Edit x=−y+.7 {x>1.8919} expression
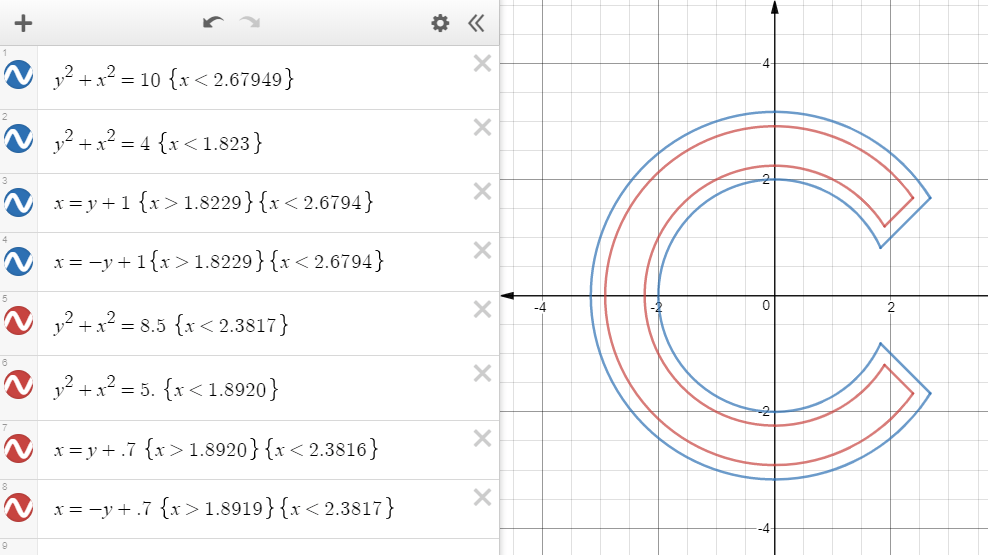The height and width of the screenshot is (555, 988). pyautogui.click(x=224, y=508)
